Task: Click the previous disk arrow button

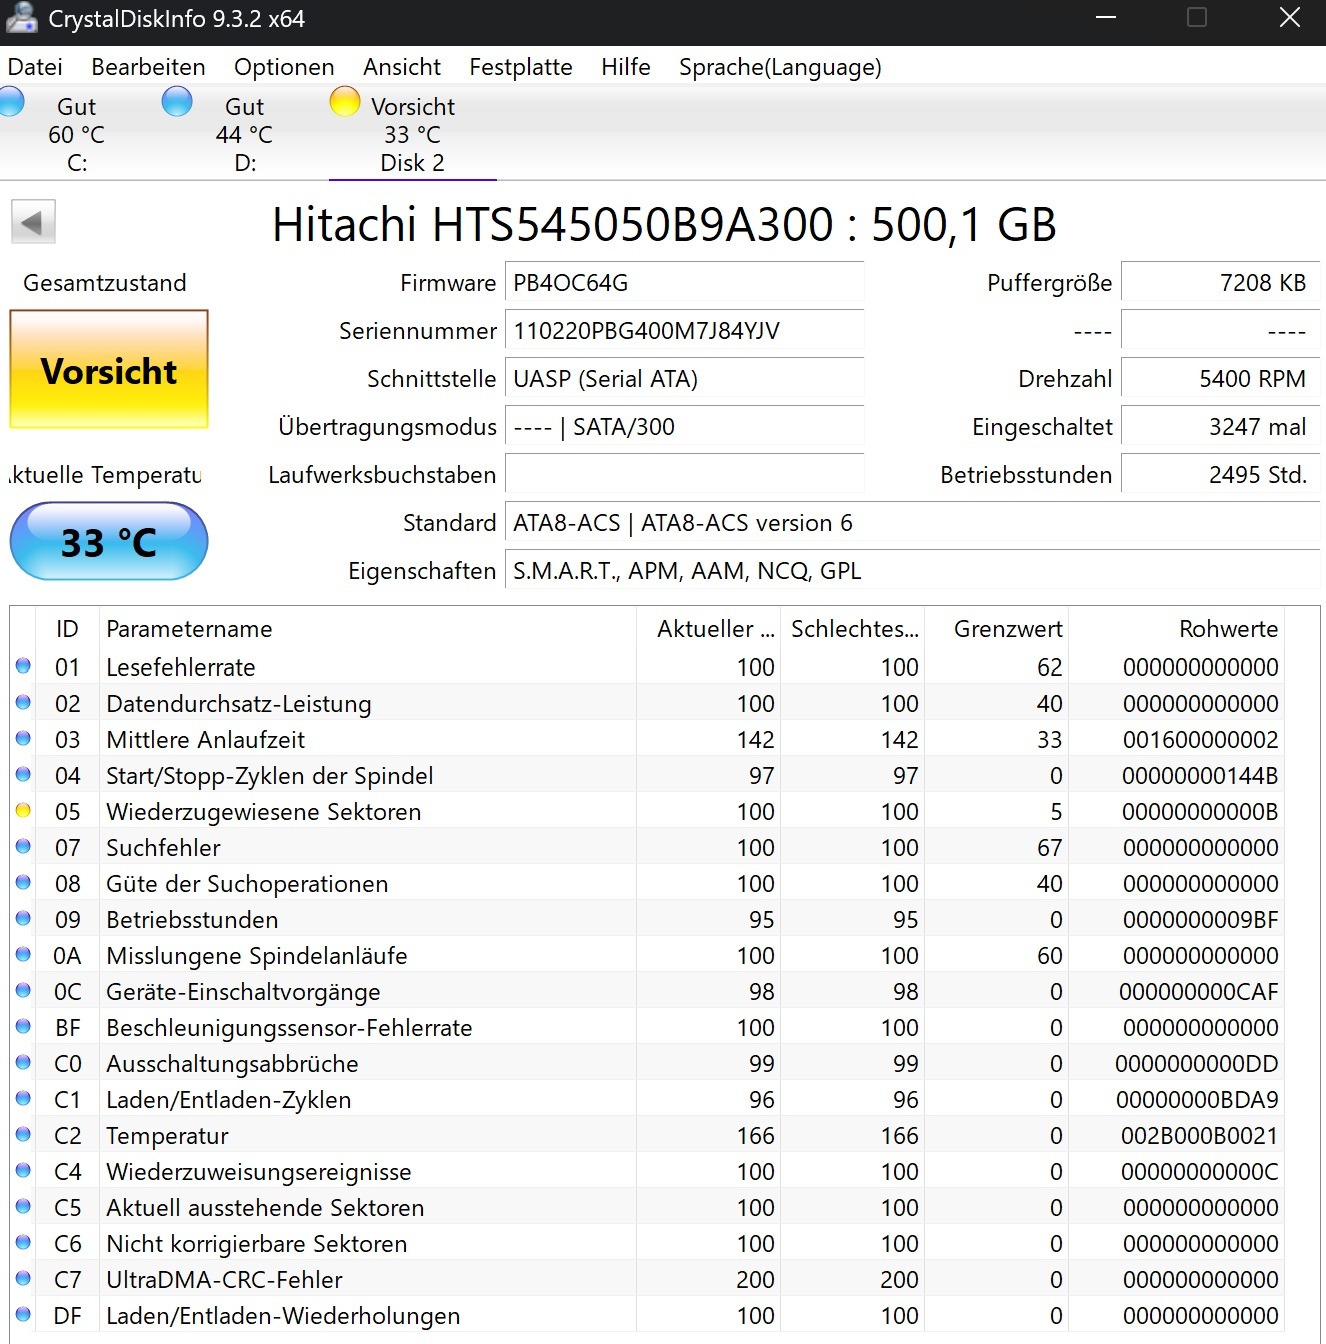Action: (33, 222)
